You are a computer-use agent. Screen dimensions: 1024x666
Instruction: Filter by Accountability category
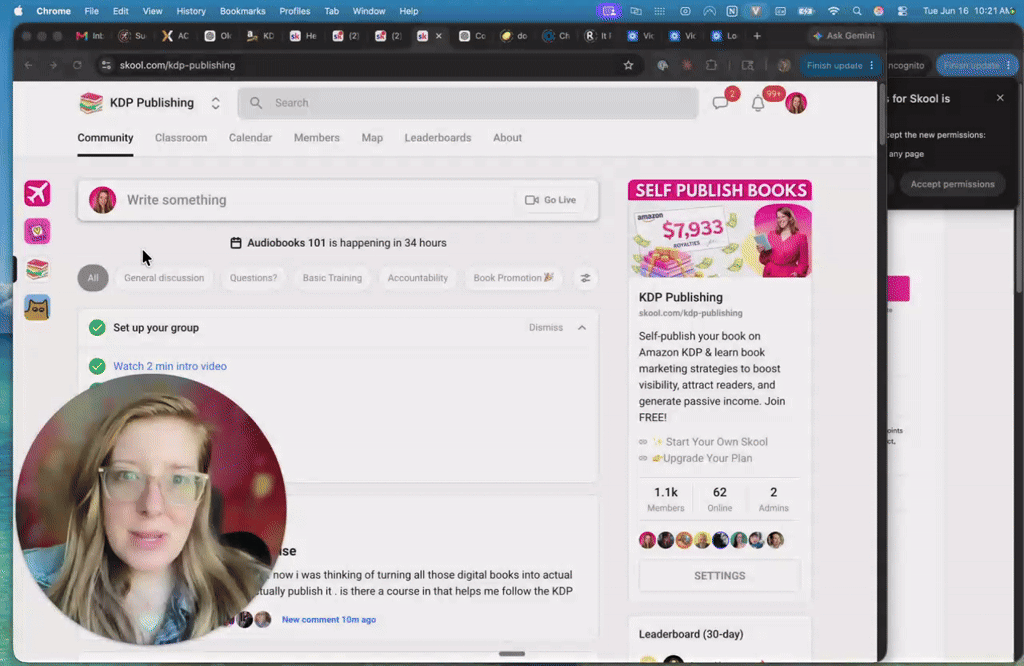click(x=418, y=278)
